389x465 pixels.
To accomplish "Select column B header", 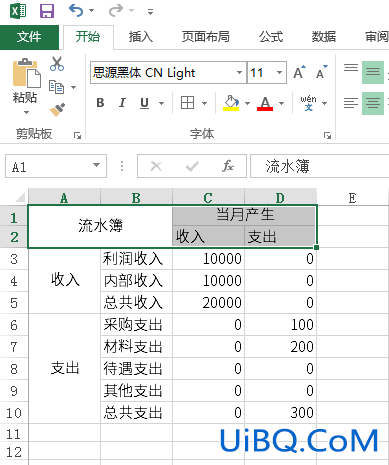I will [136, 198].
